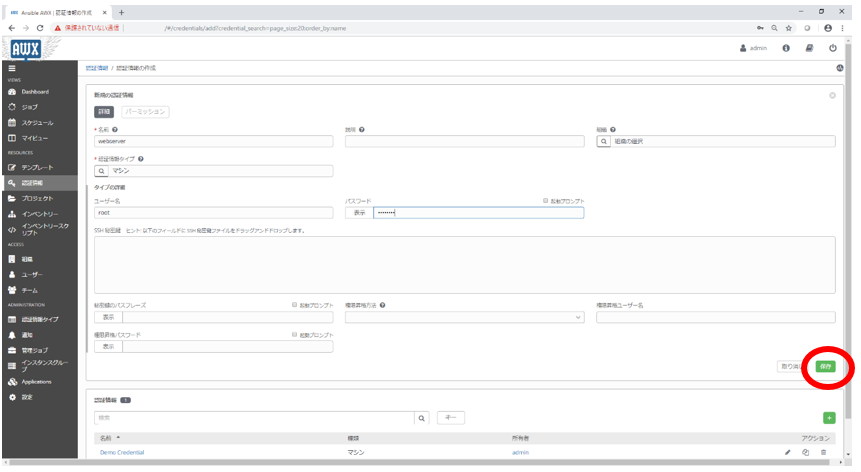Image resolution: width=861 pixels, height=472 pixels.
Task: Toggle the sidebar hamburger menu icon
Action: point(12,68)
